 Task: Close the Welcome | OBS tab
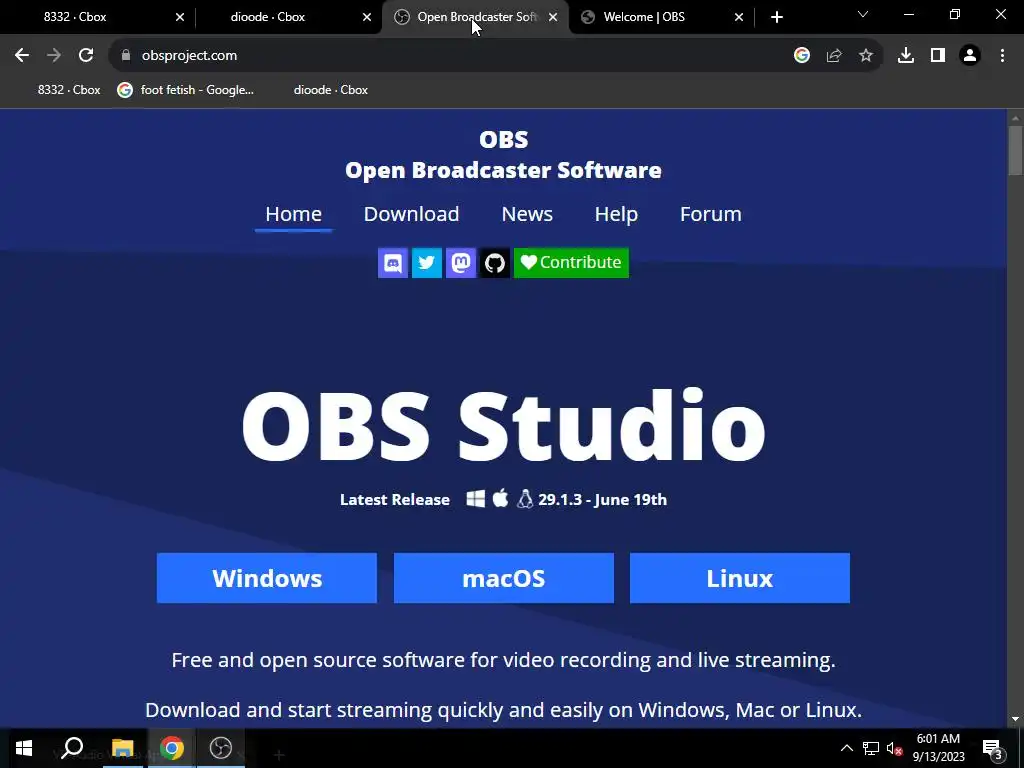[x=739, y=17]
